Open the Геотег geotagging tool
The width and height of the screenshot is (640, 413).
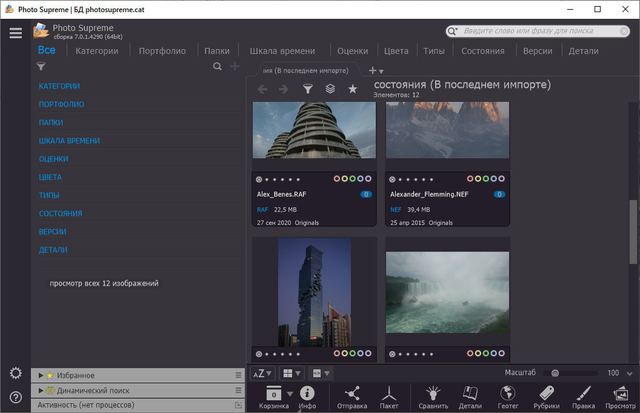pyautogui.click(x=508, y=394)
